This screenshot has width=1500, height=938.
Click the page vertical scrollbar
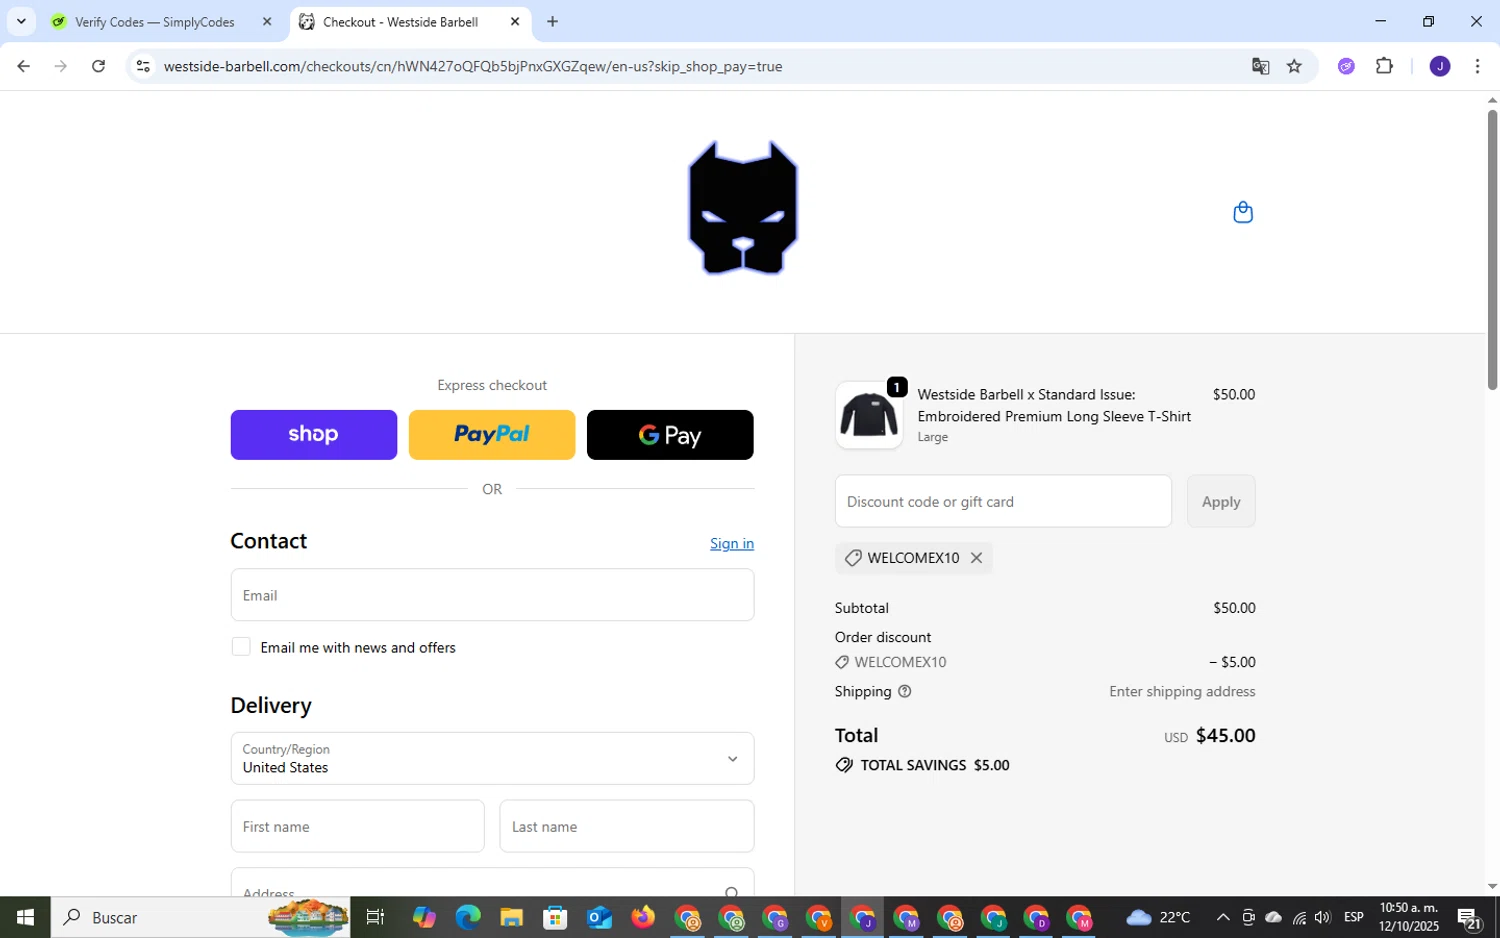(1492, 250)
